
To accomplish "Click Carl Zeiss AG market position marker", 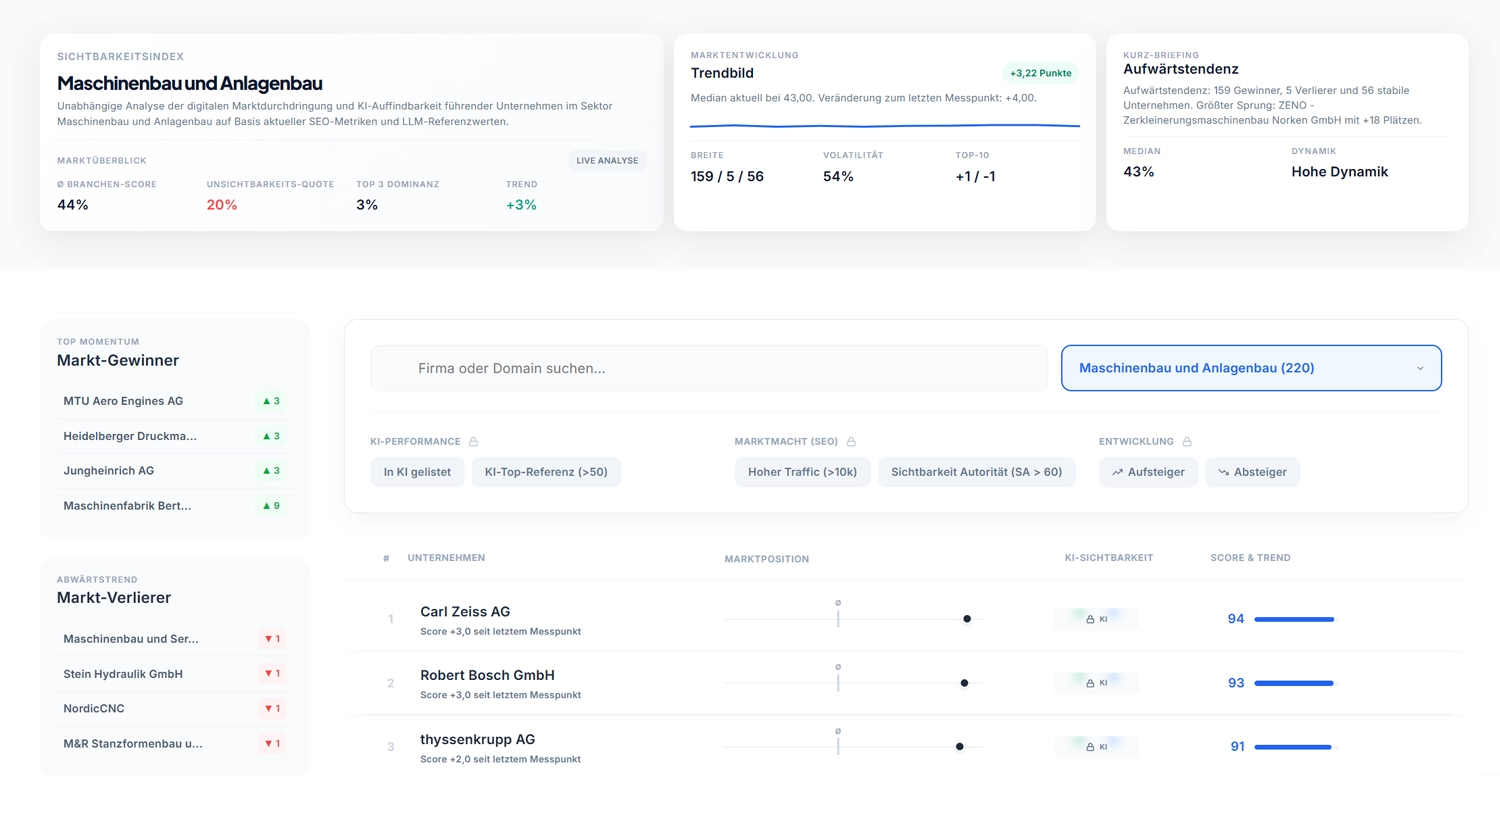I will click(x=967, y=619).
